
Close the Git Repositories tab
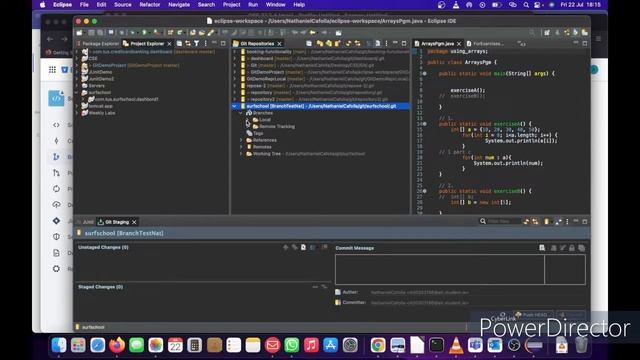[x=280, y=44]
